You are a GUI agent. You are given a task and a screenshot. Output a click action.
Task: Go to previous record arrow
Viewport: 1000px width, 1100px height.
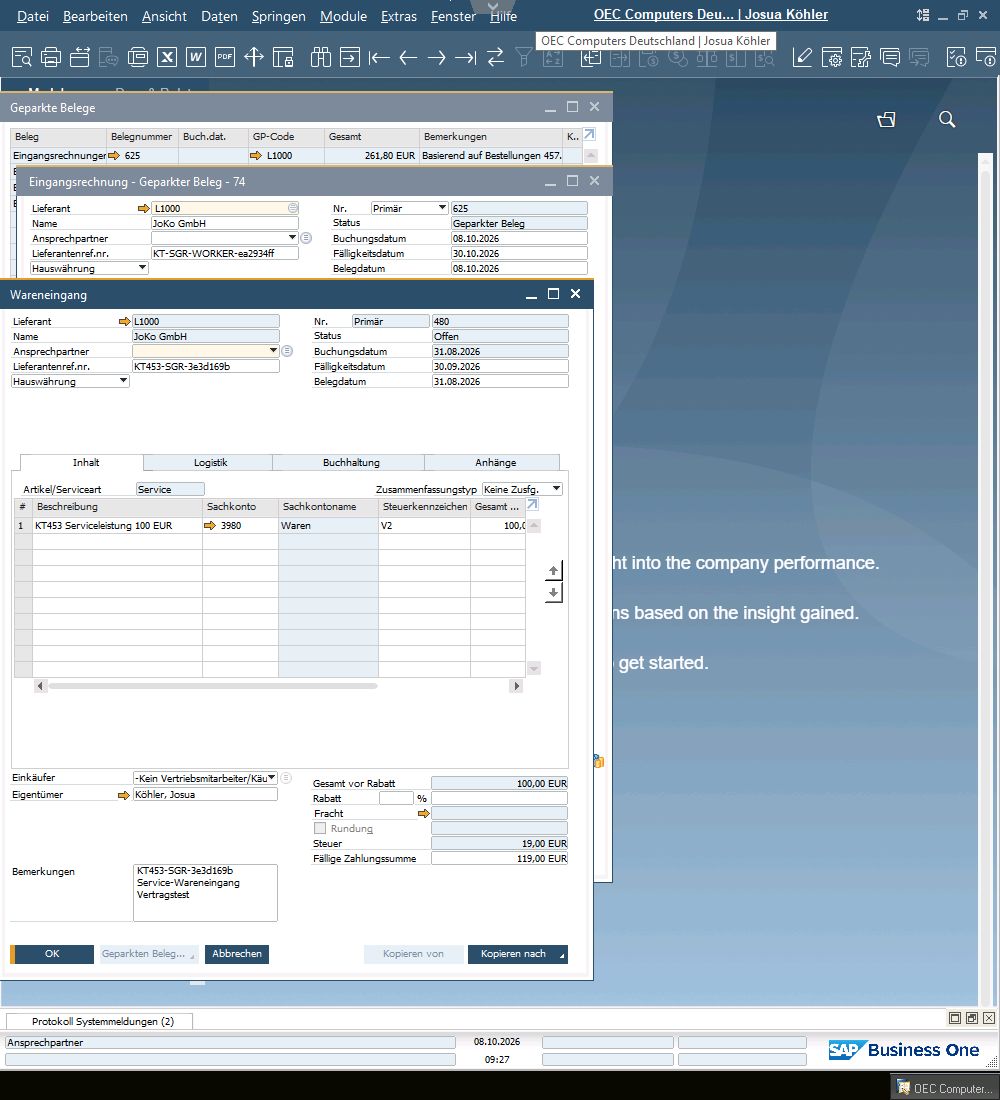coord(408,58)
